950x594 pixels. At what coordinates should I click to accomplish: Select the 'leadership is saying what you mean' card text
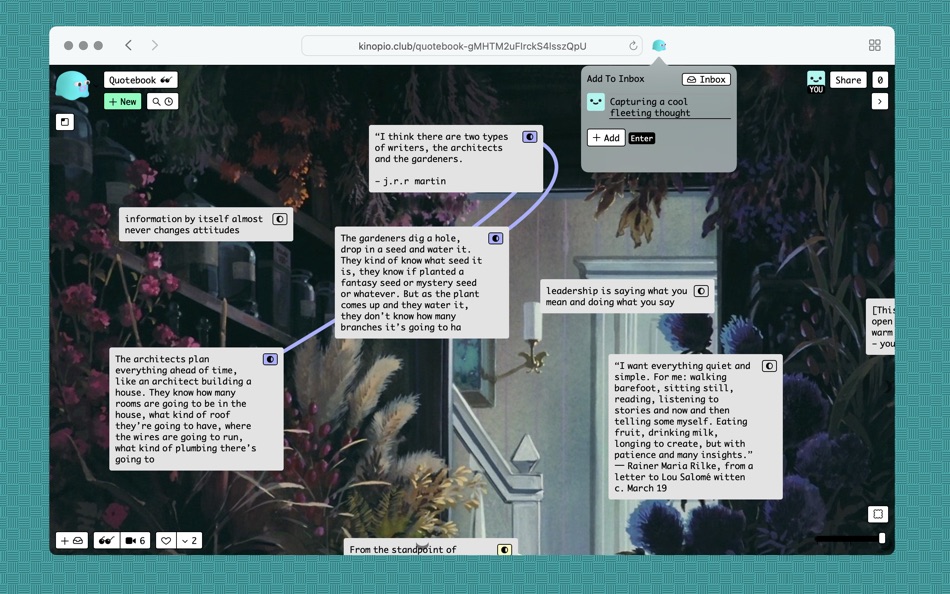616,296
